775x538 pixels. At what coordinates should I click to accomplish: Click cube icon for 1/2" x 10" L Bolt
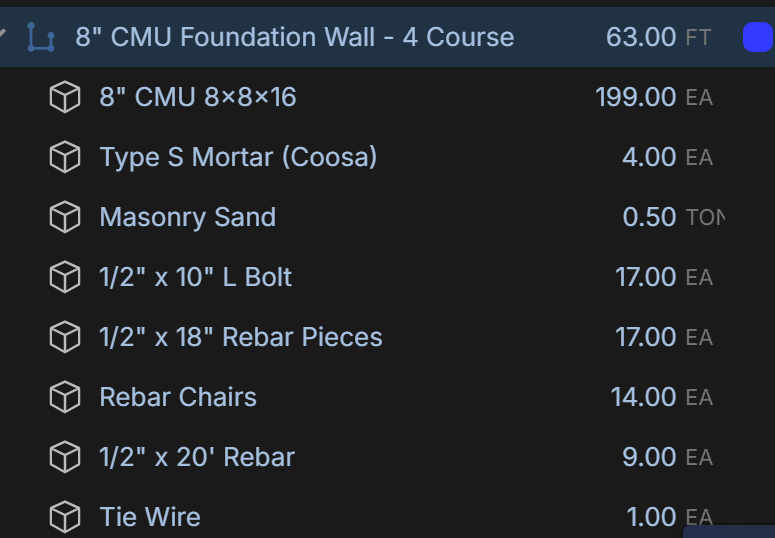tap(65, 277)
